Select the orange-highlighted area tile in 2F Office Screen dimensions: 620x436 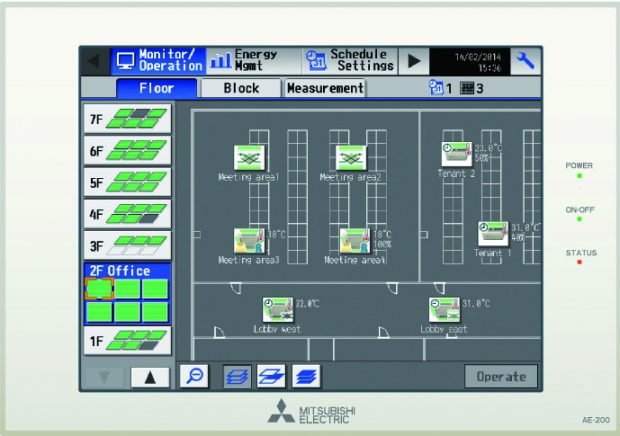pos(99,289)
